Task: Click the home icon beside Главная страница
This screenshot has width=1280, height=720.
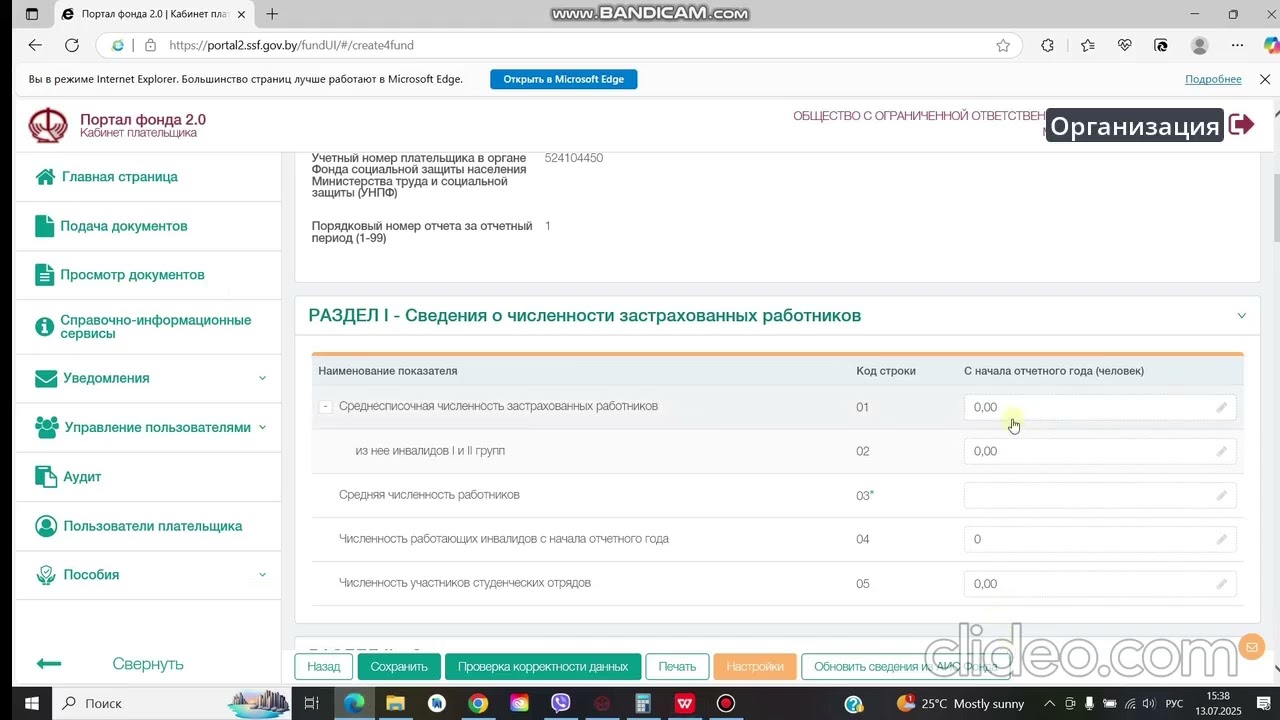Action: coord(45,177)
